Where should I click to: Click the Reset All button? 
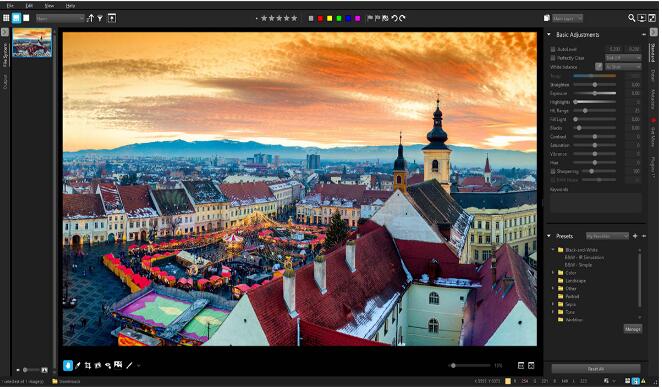click(596, 370)
